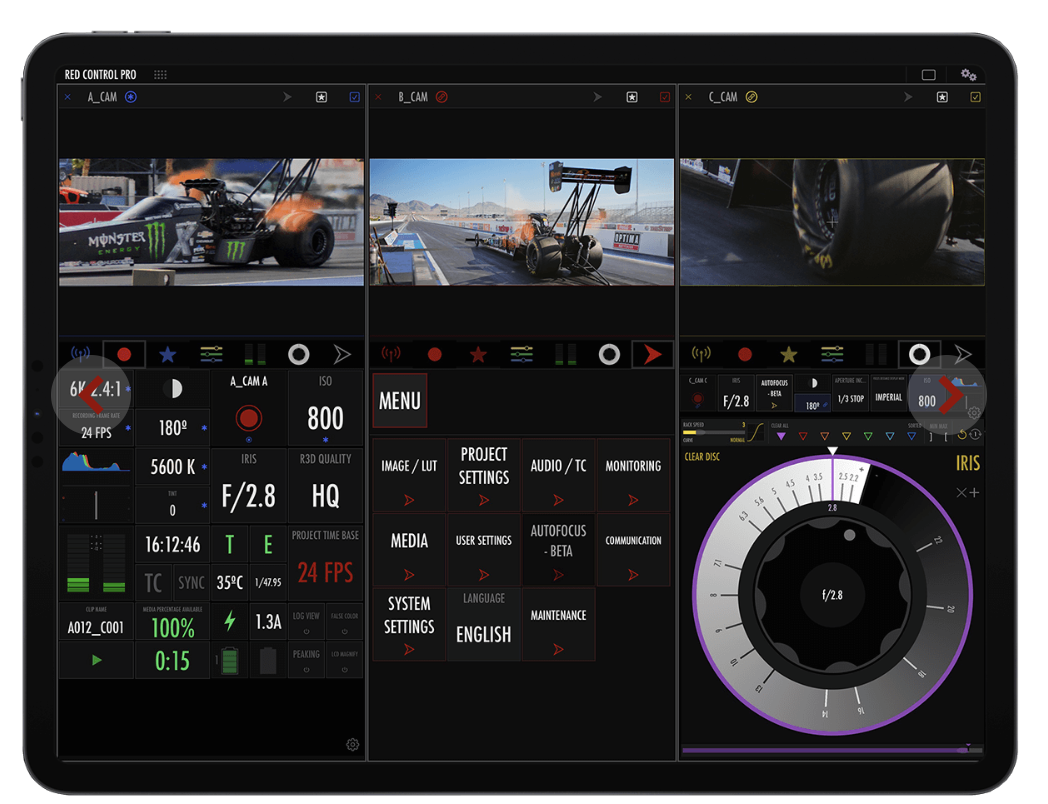Viewport: 1048px width, 804px height.
Task: Tap the green lightning bolt power tile
Action: [x=230, y=621]
